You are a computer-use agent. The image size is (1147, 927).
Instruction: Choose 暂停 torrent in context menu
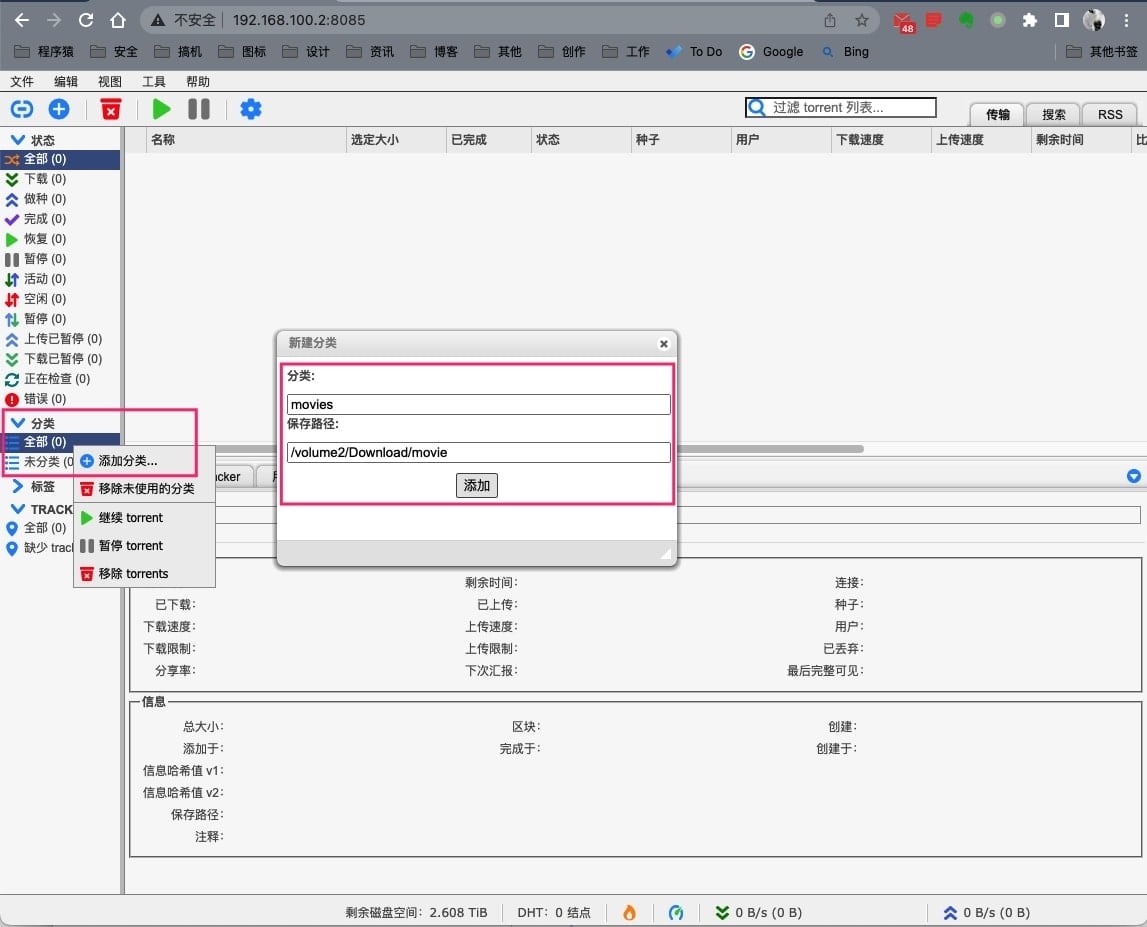pyautogui.click(x=144, y=546)
